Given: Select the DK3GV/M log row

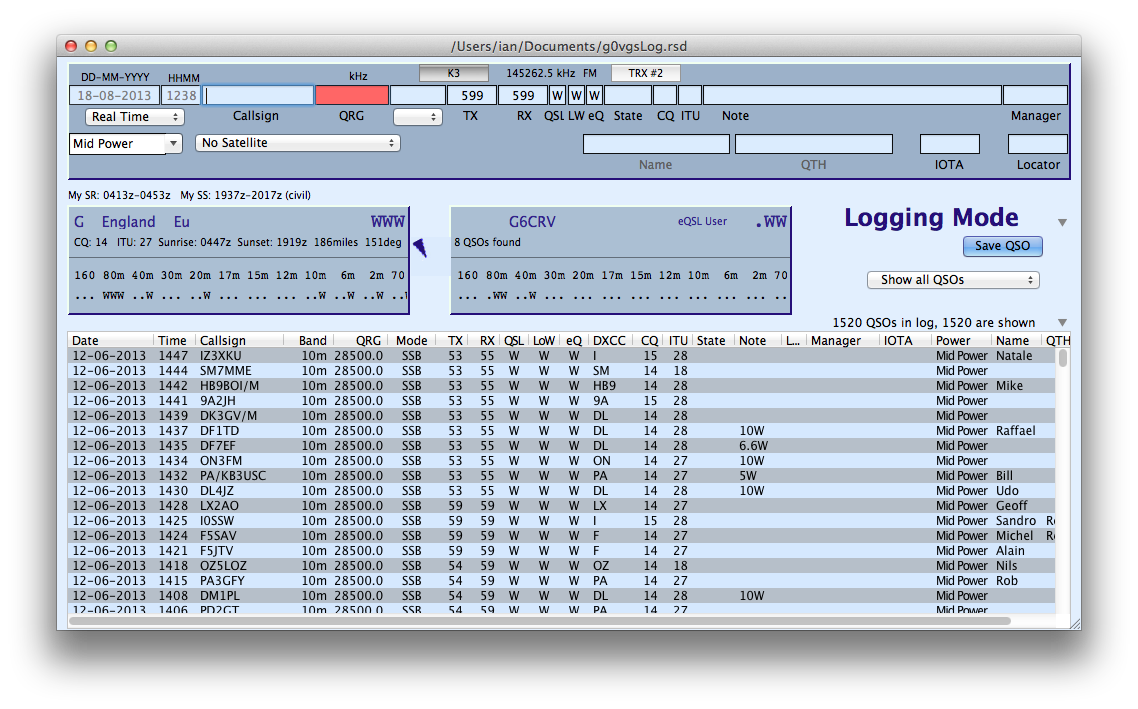Looking at the screenshot, I should tap(562, 416).
